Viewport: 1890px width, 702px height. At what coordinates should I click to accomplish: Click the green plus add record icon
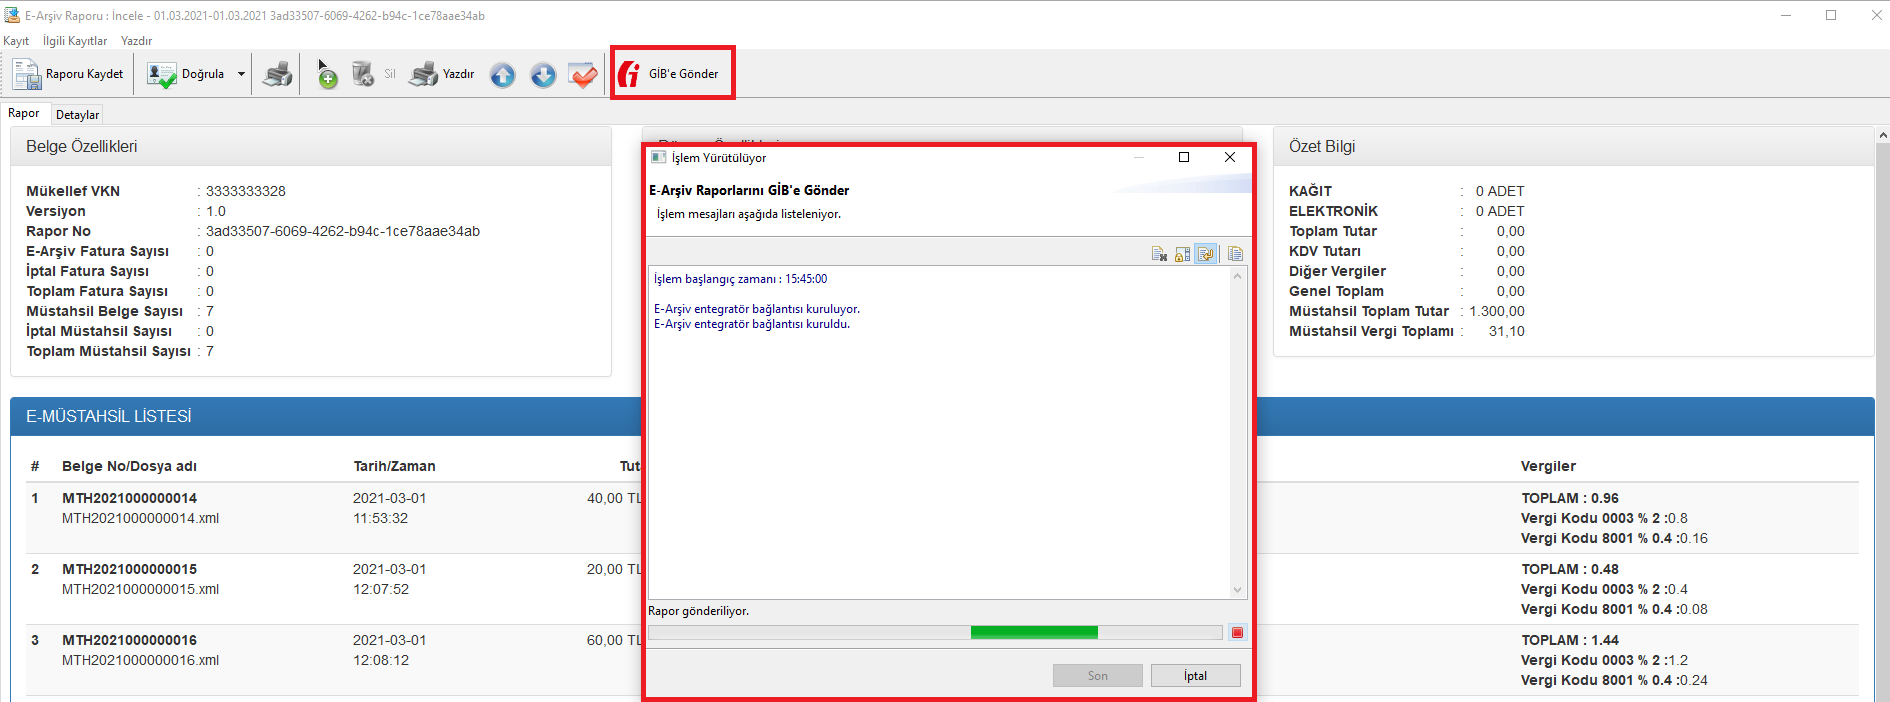click(327, 74)
